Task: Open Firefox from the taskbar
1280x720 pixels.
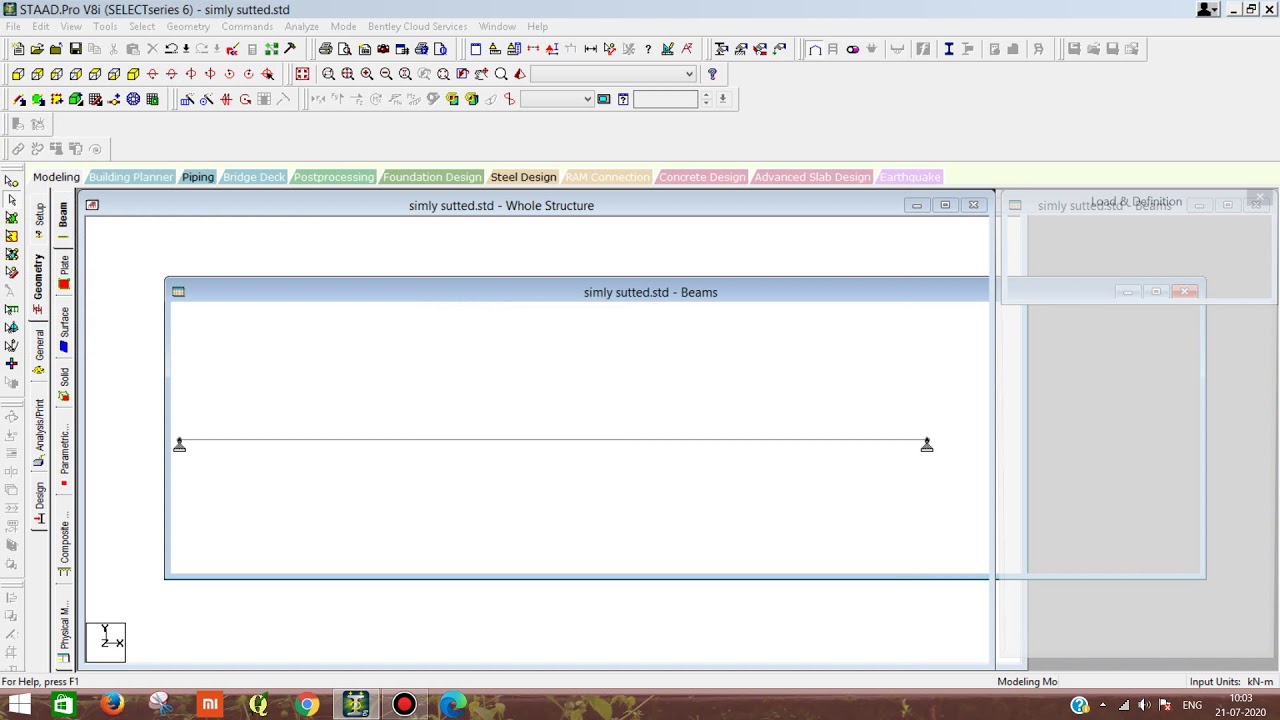Action: pos(112,705)
